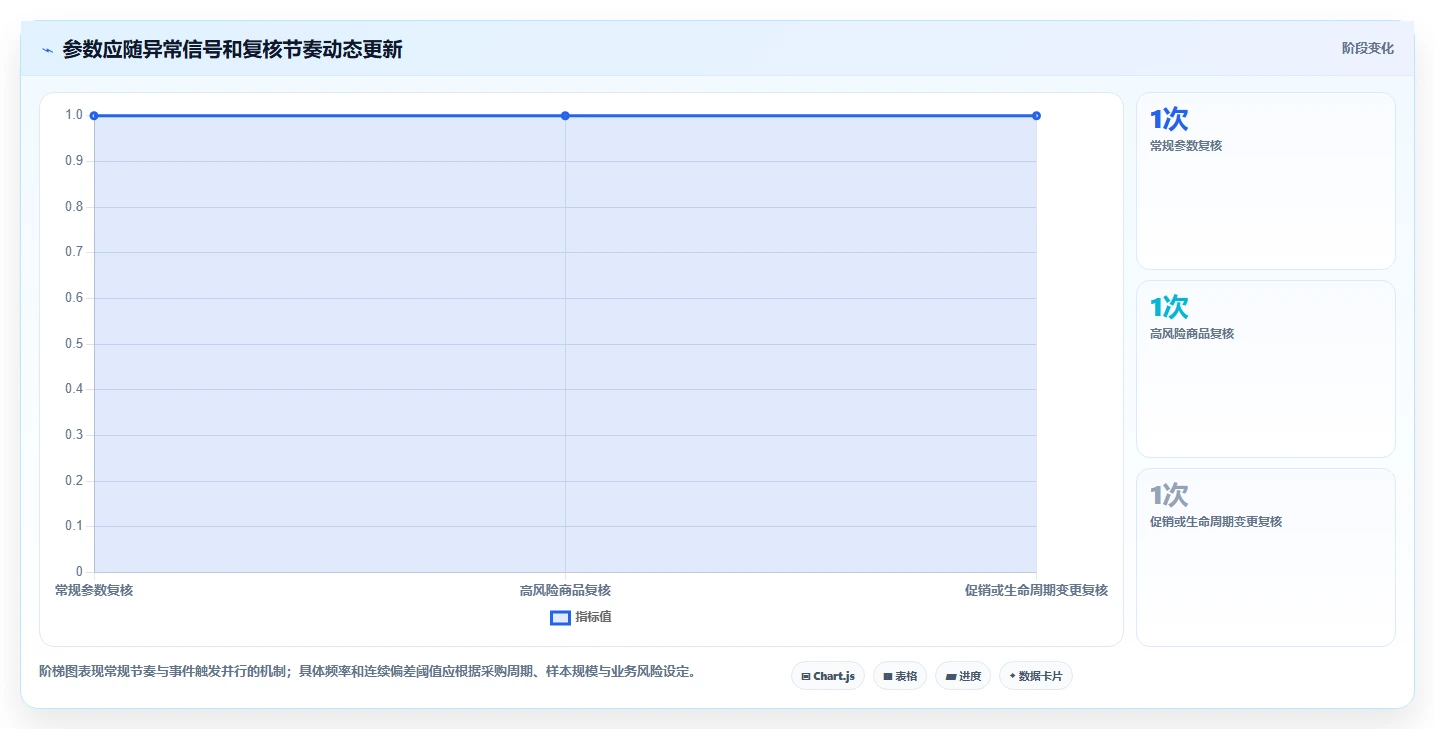The height and width of the screenshot is (729, 1435).
Task: Click the 1次 value in 常规参数复核 card
Action: click(x=1169, y=120)
